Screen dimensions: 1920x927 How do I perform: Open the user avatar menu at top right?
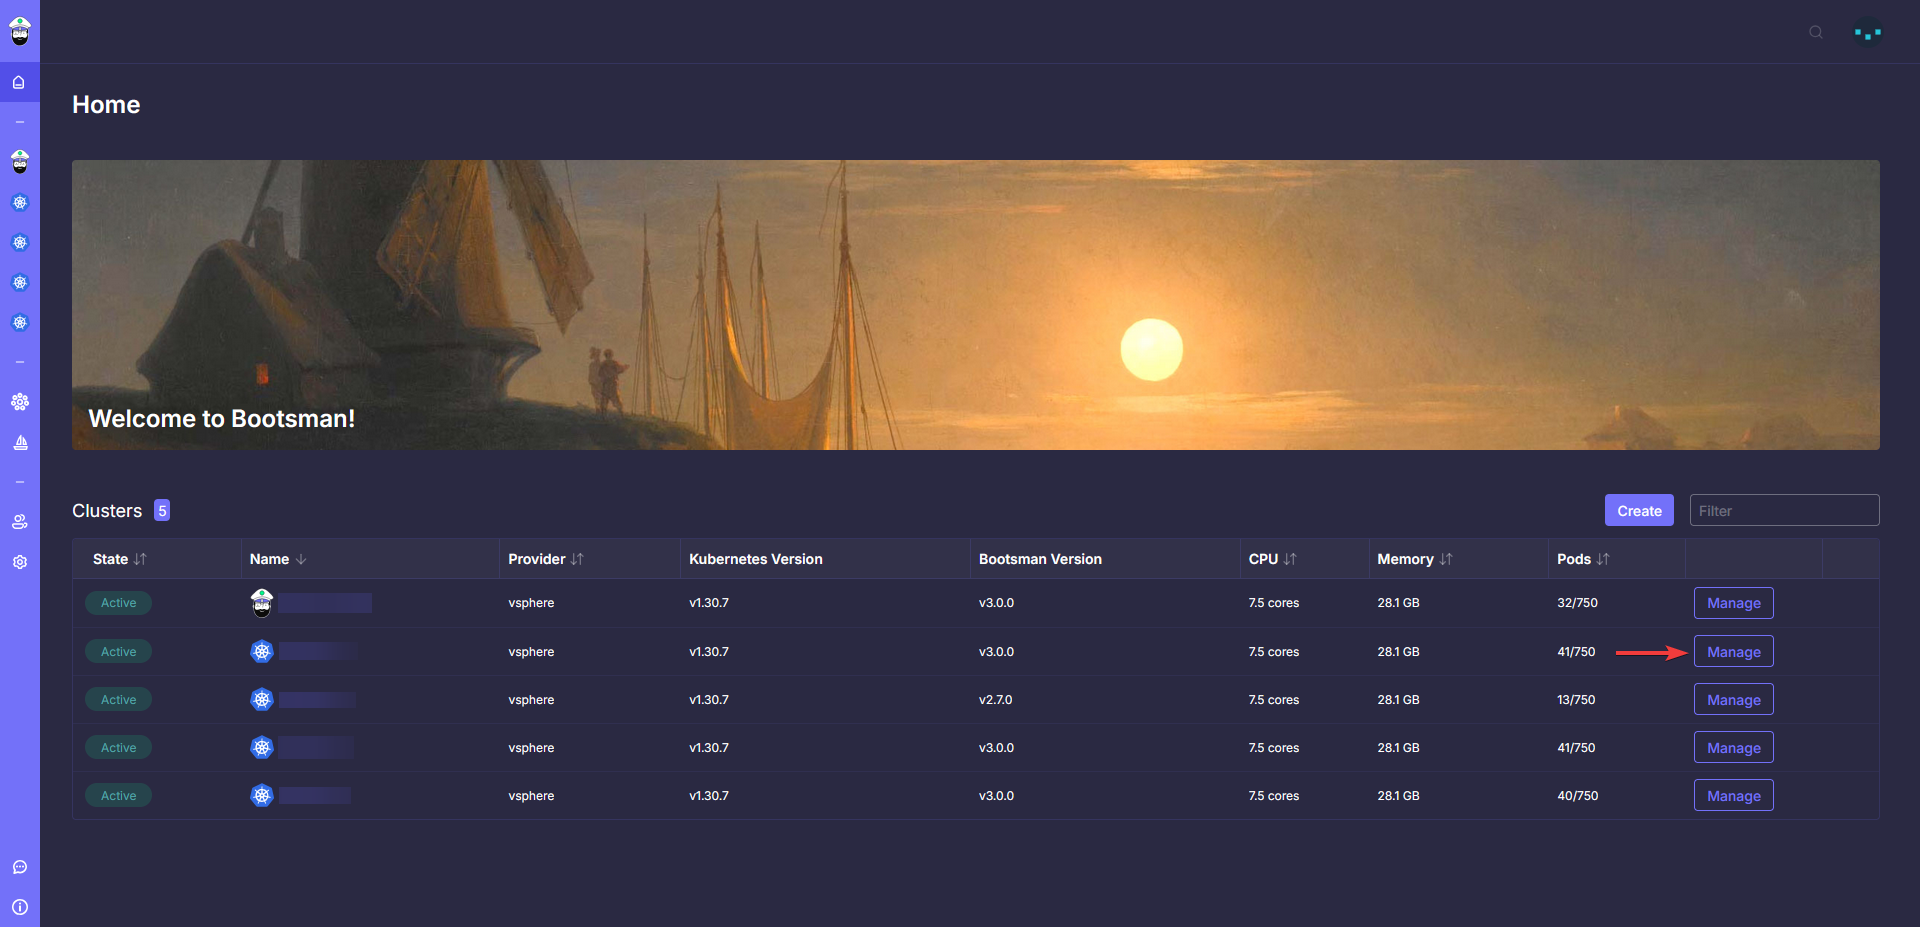[x=1867, y=32]
